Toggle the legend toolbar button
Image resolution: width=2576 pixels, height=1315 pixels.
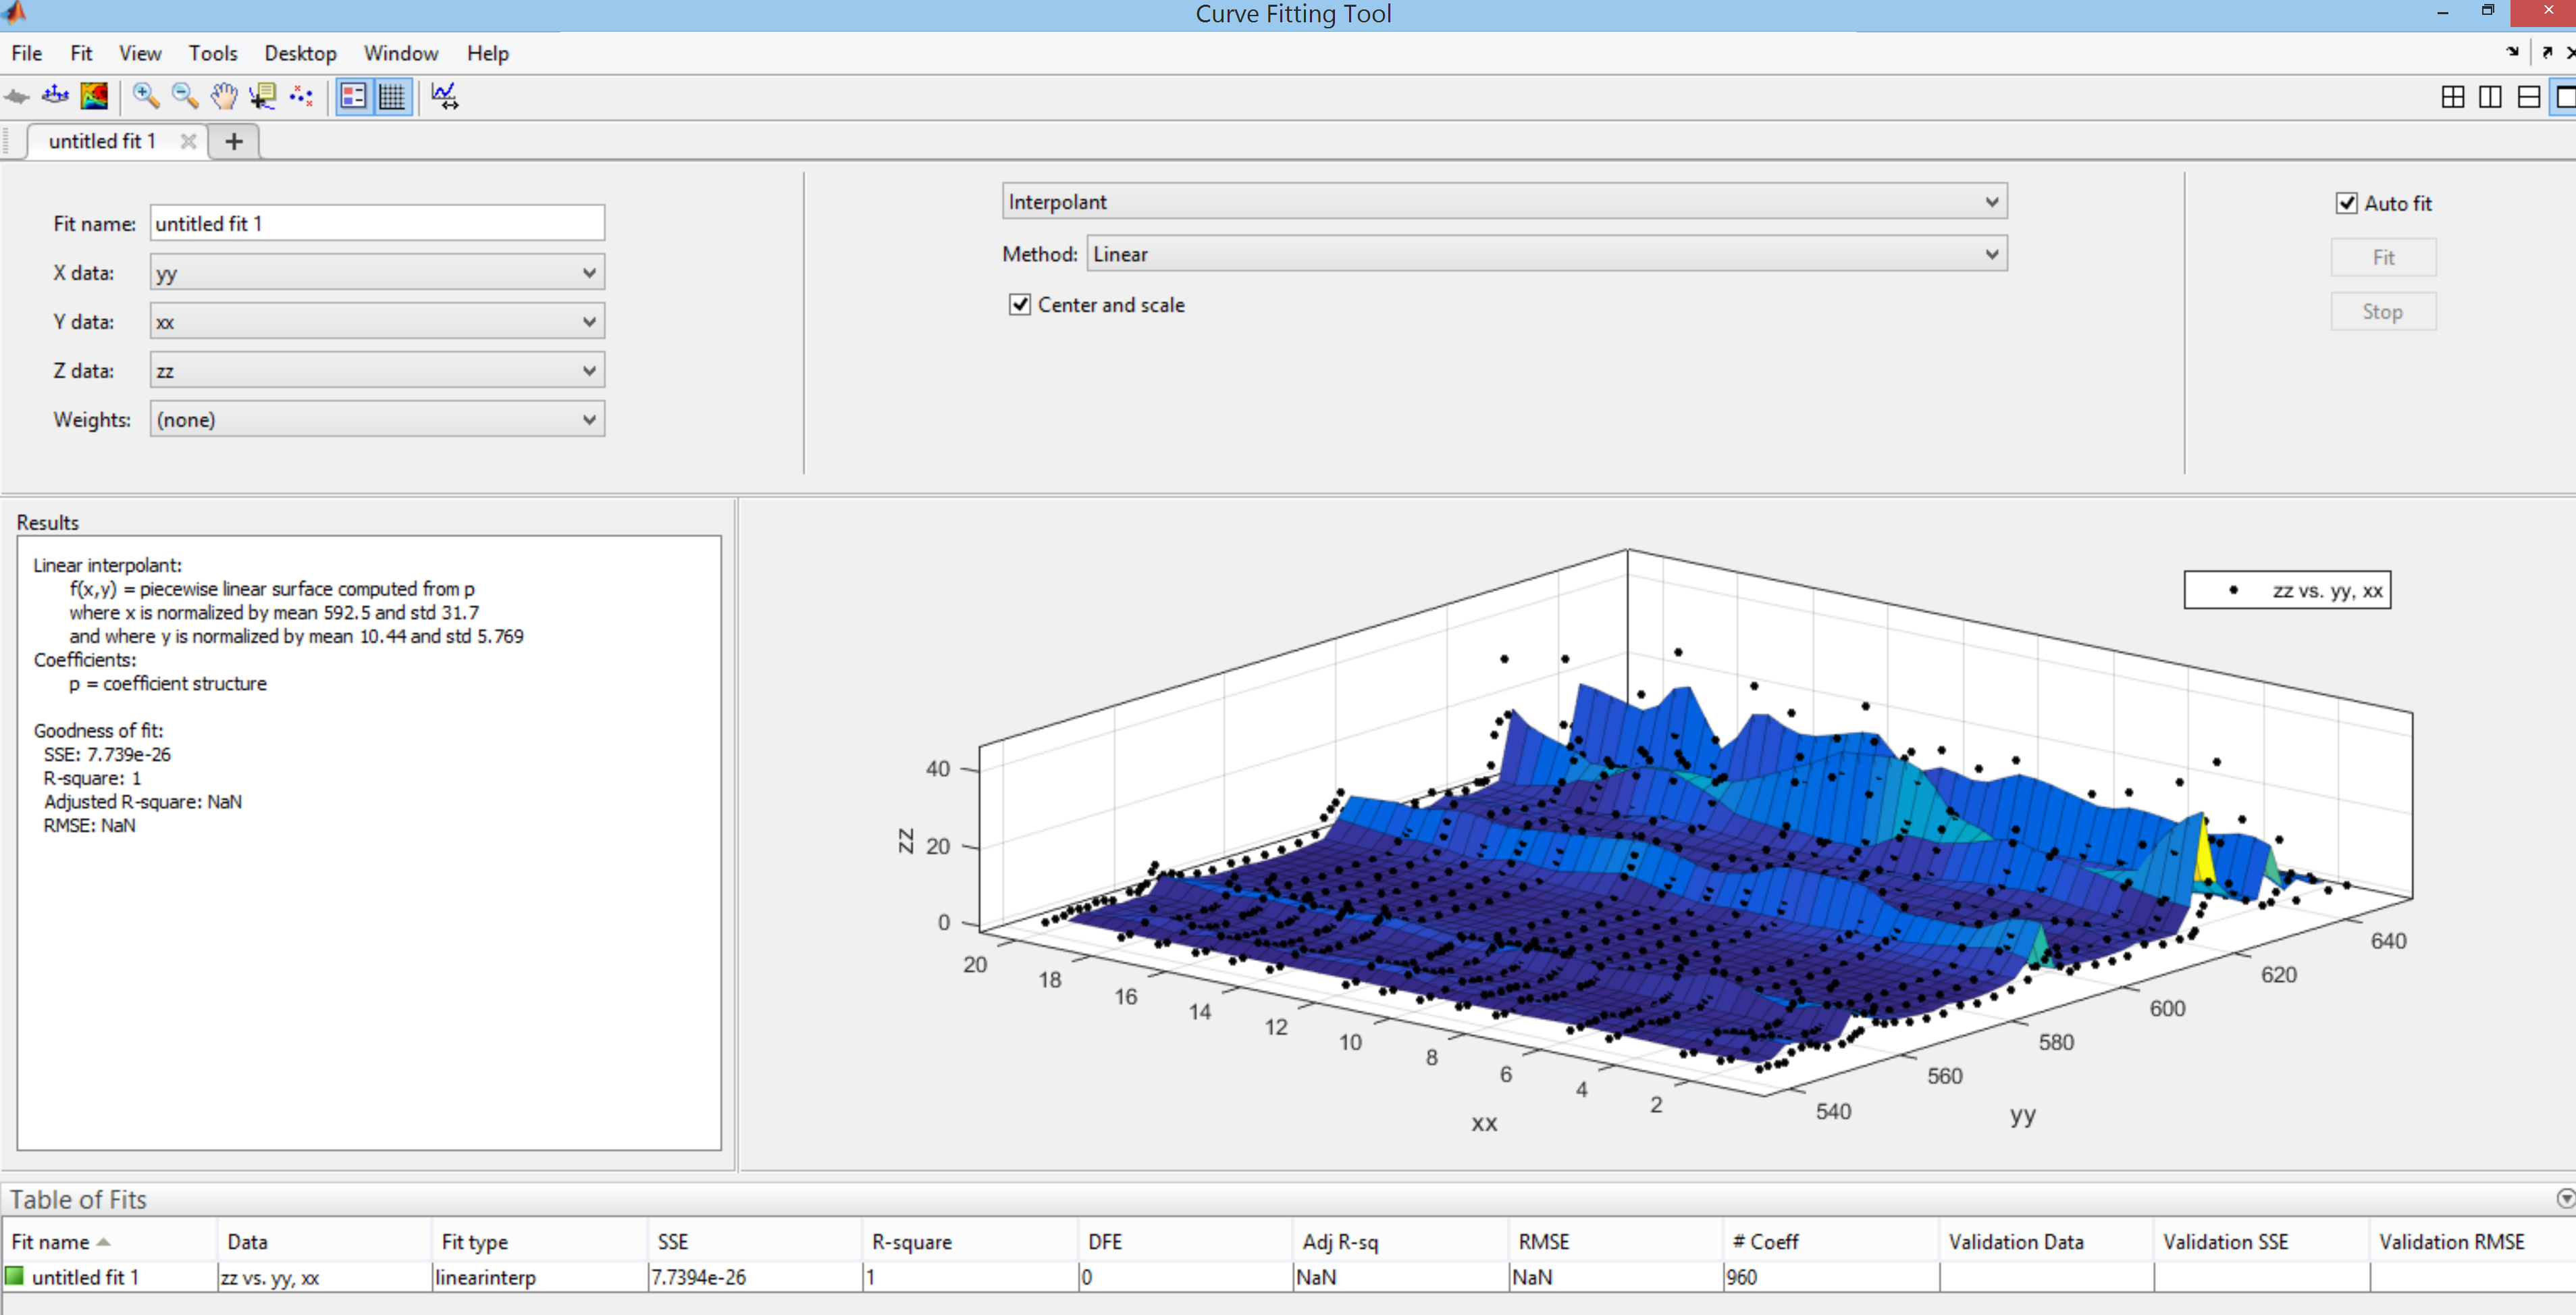[x=354, y=96]
